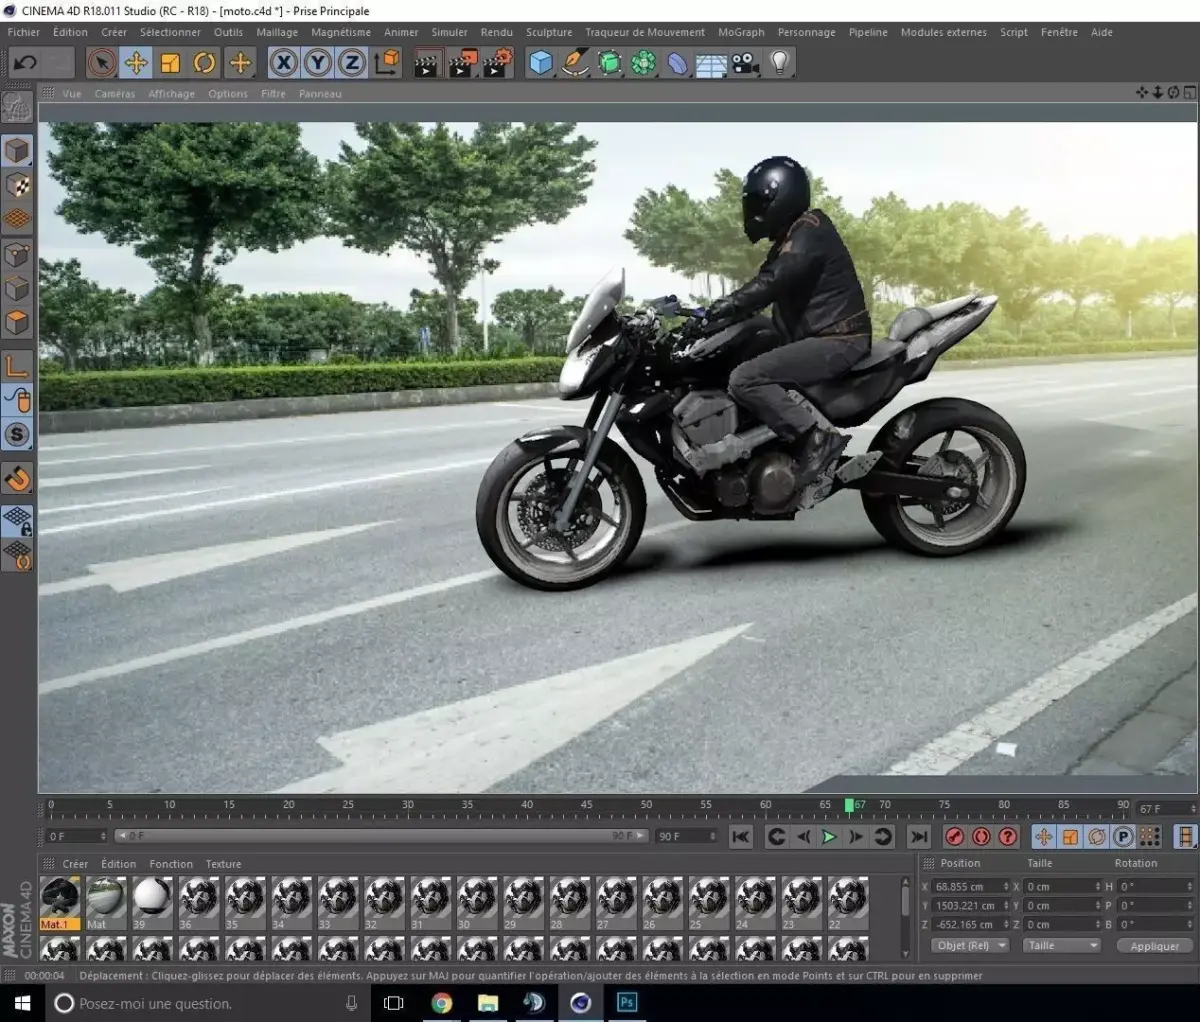
Task: Open the Taille dropdown below coordinates
Action: [1061, 946]
